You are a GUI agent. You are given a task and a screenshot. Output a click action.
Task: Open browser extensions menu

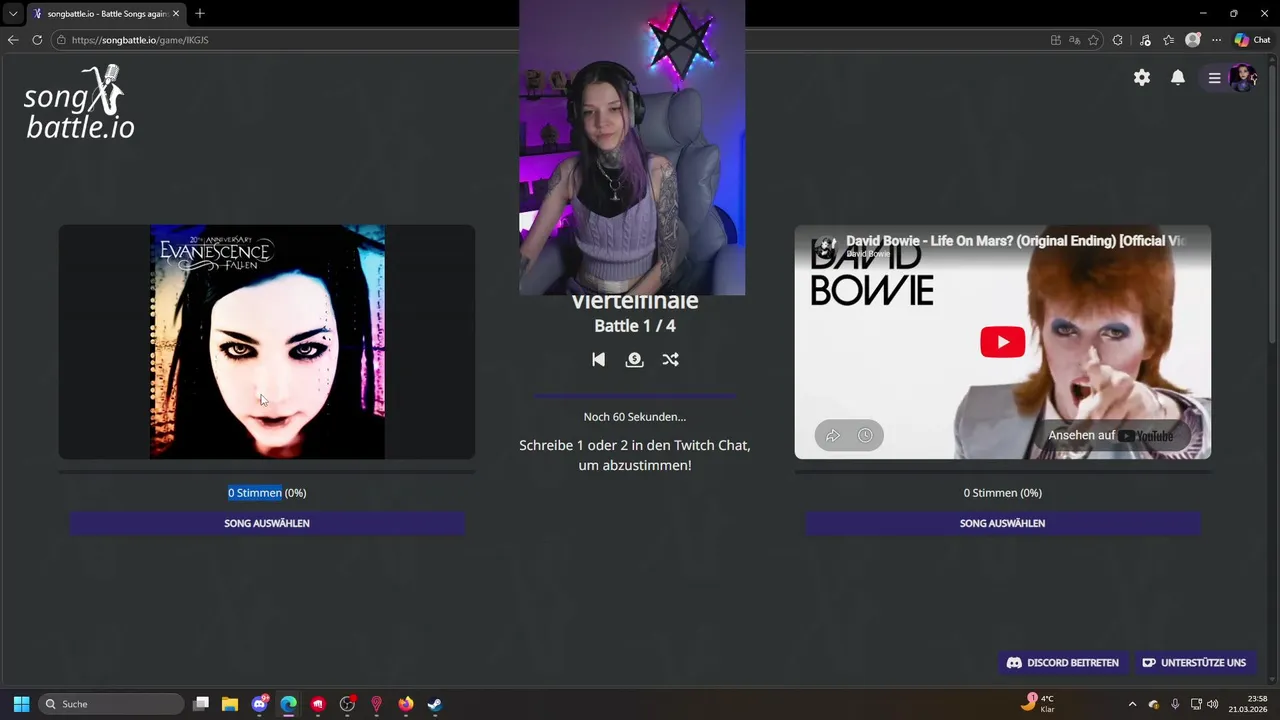[1118, 40]
